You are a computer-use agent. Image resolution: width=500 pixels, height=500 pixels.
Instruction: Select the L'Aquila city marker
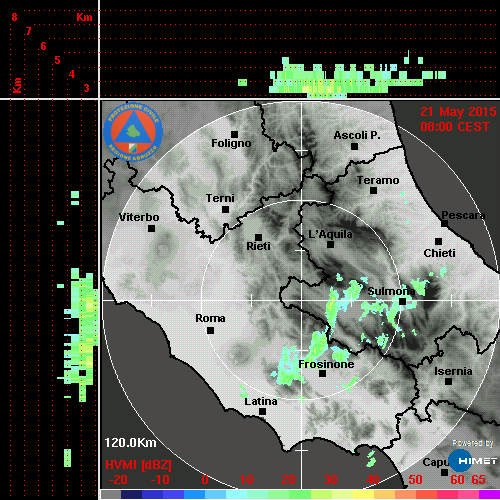(330, 245)
